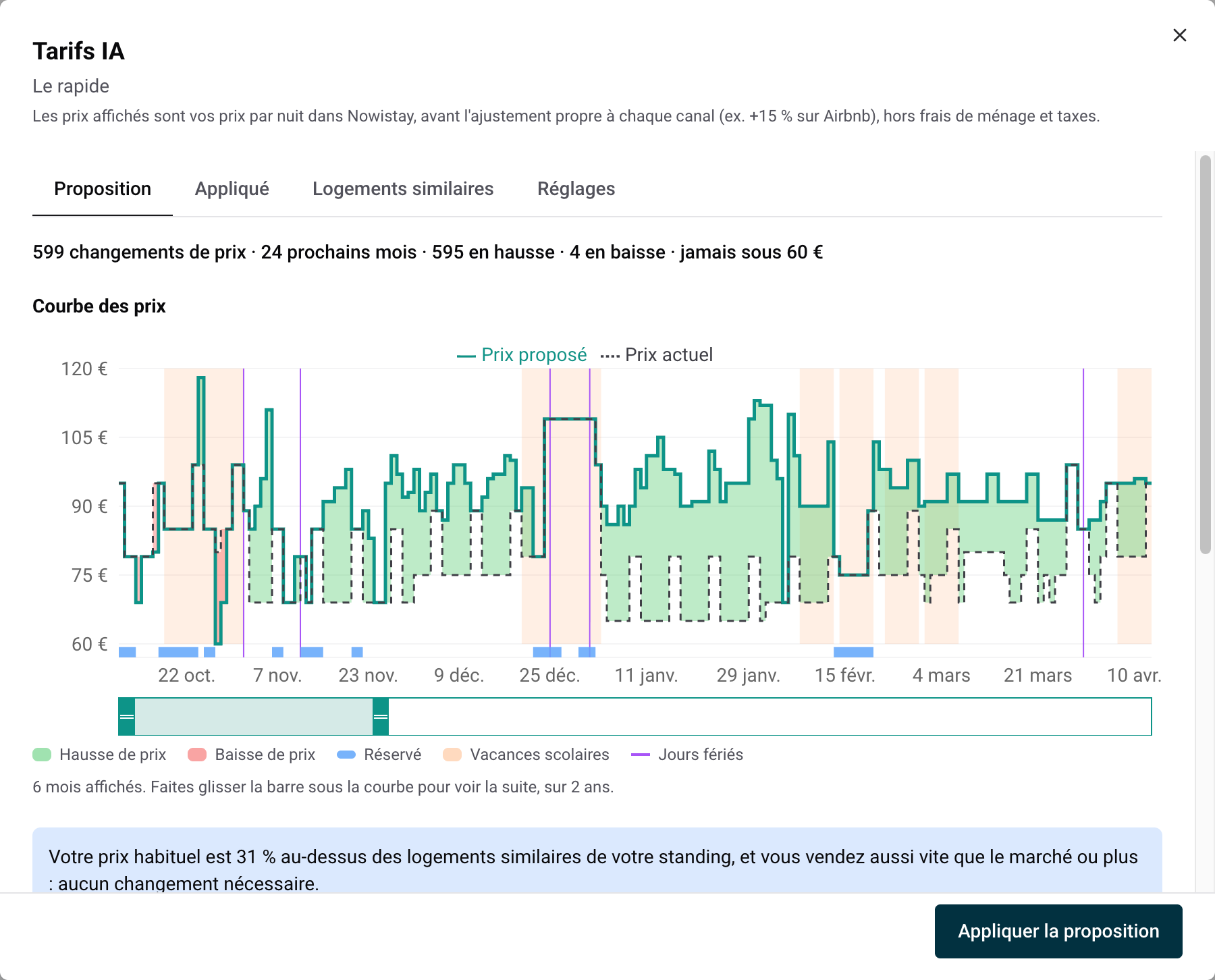Click the 23 nov. date label
The image size is (1215, 980).
[x=368, y=676]
